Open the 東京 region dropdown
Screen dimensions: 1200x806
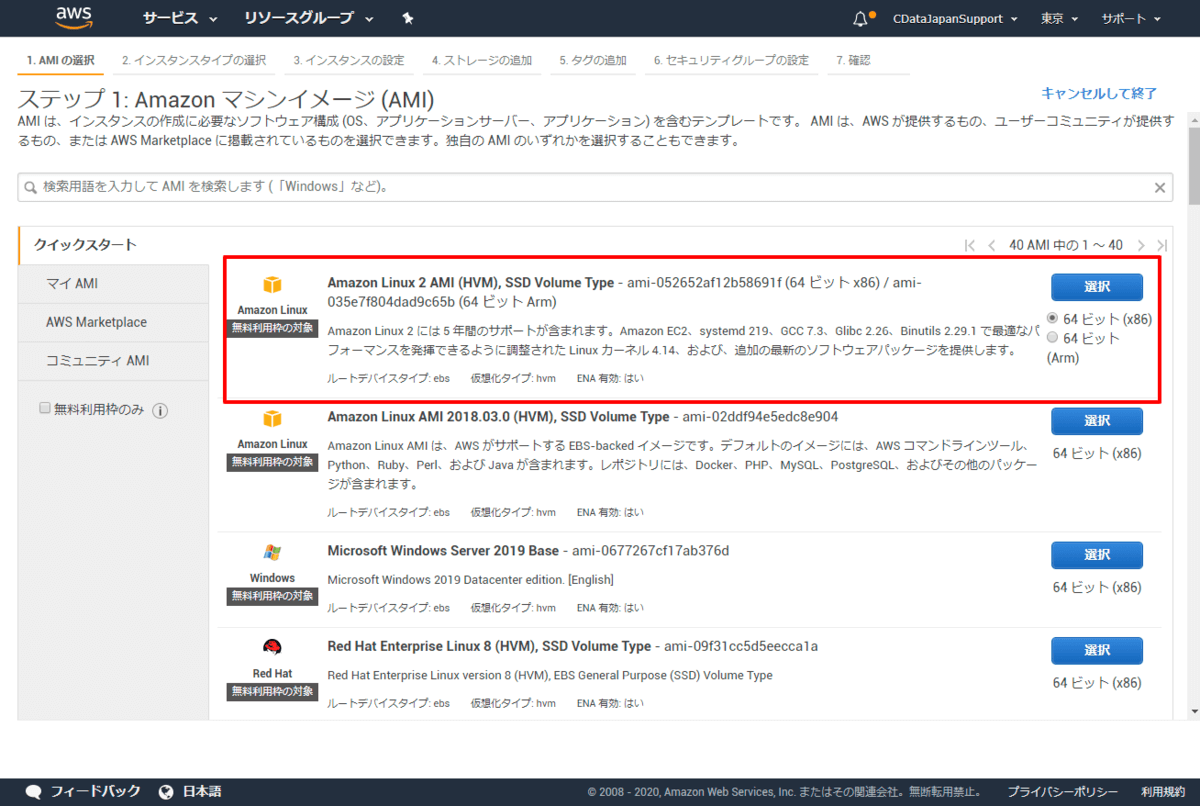(x=1060, y=18)
